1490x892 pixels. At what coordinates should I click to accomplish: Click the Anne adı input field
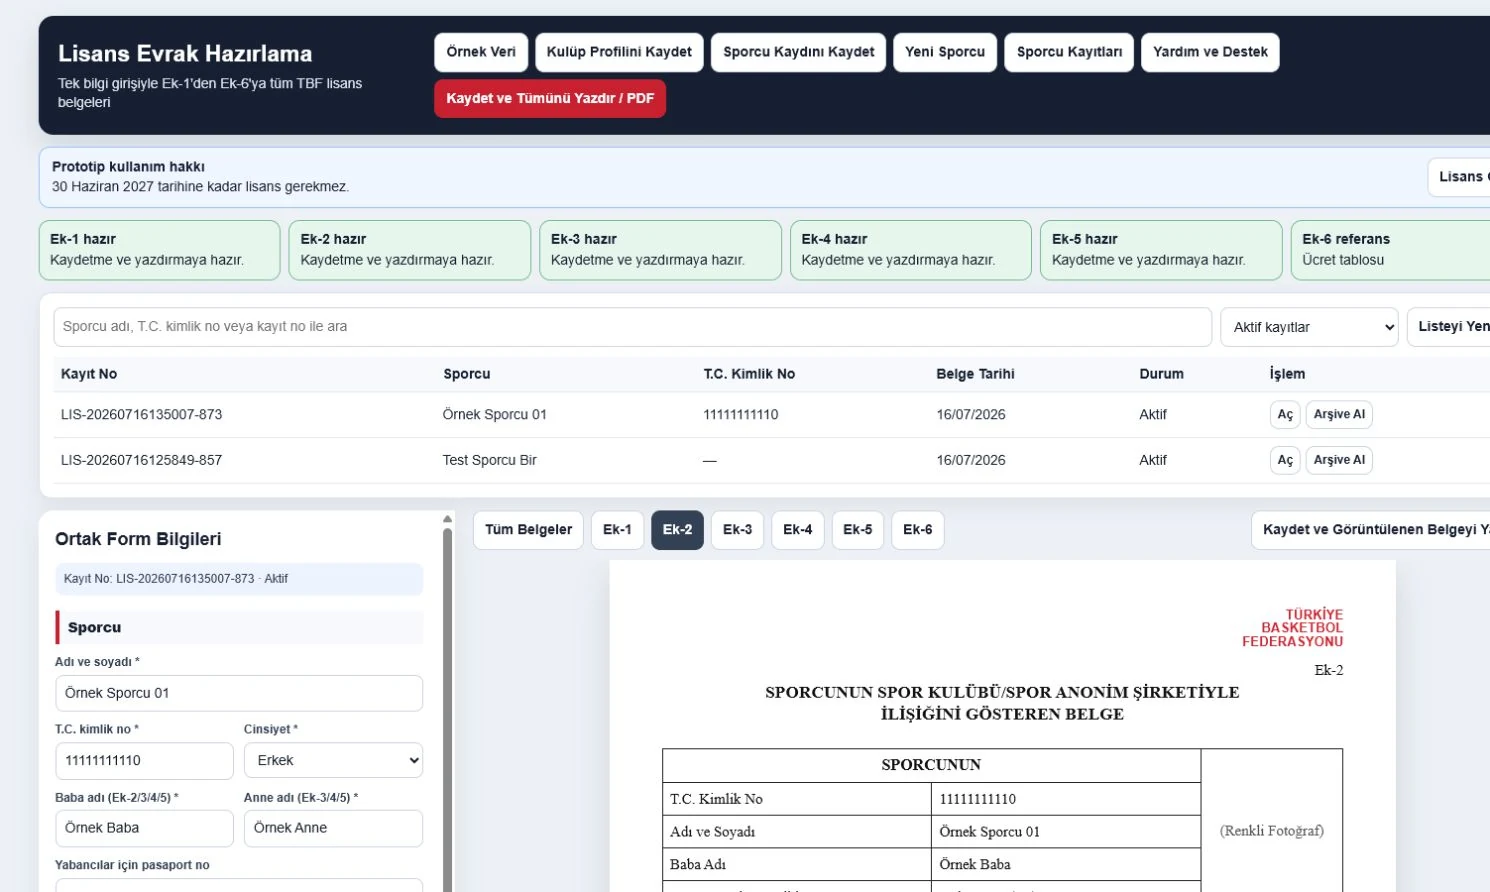pos(333,828)
